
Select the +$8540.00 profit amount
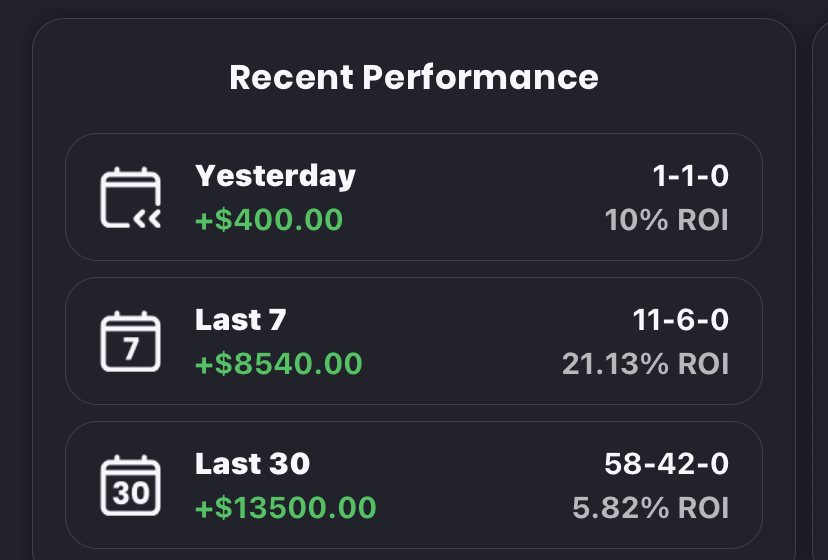tap(278, 363)
